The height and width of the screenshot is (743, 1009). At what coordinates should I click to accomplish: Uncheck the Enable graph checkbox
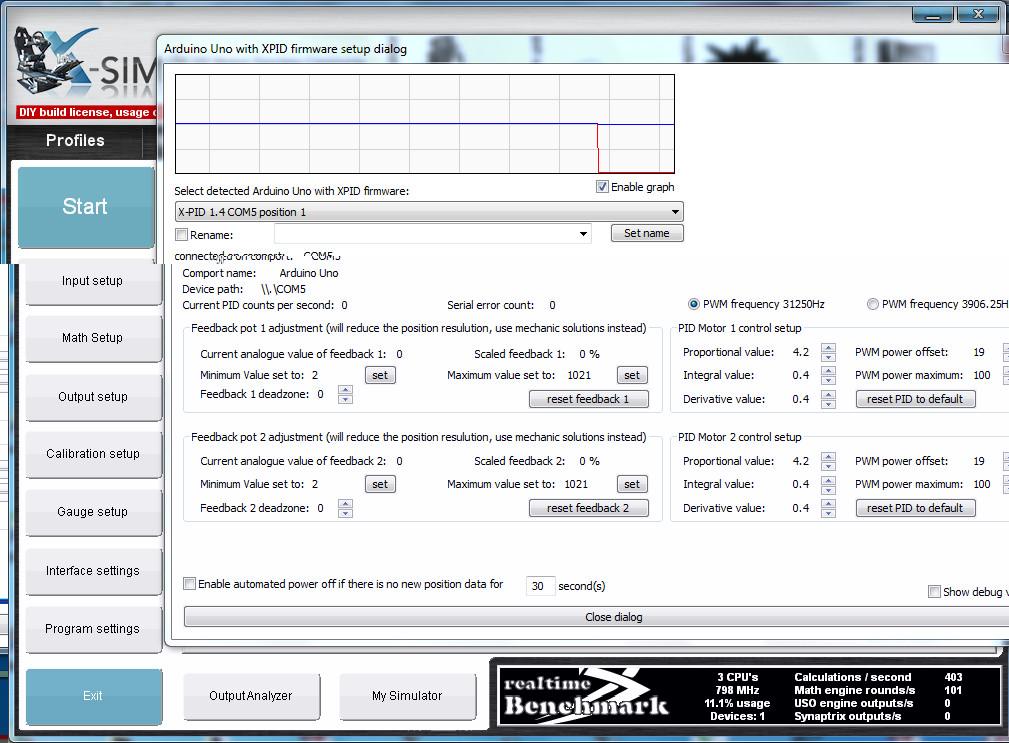point(602,187)
